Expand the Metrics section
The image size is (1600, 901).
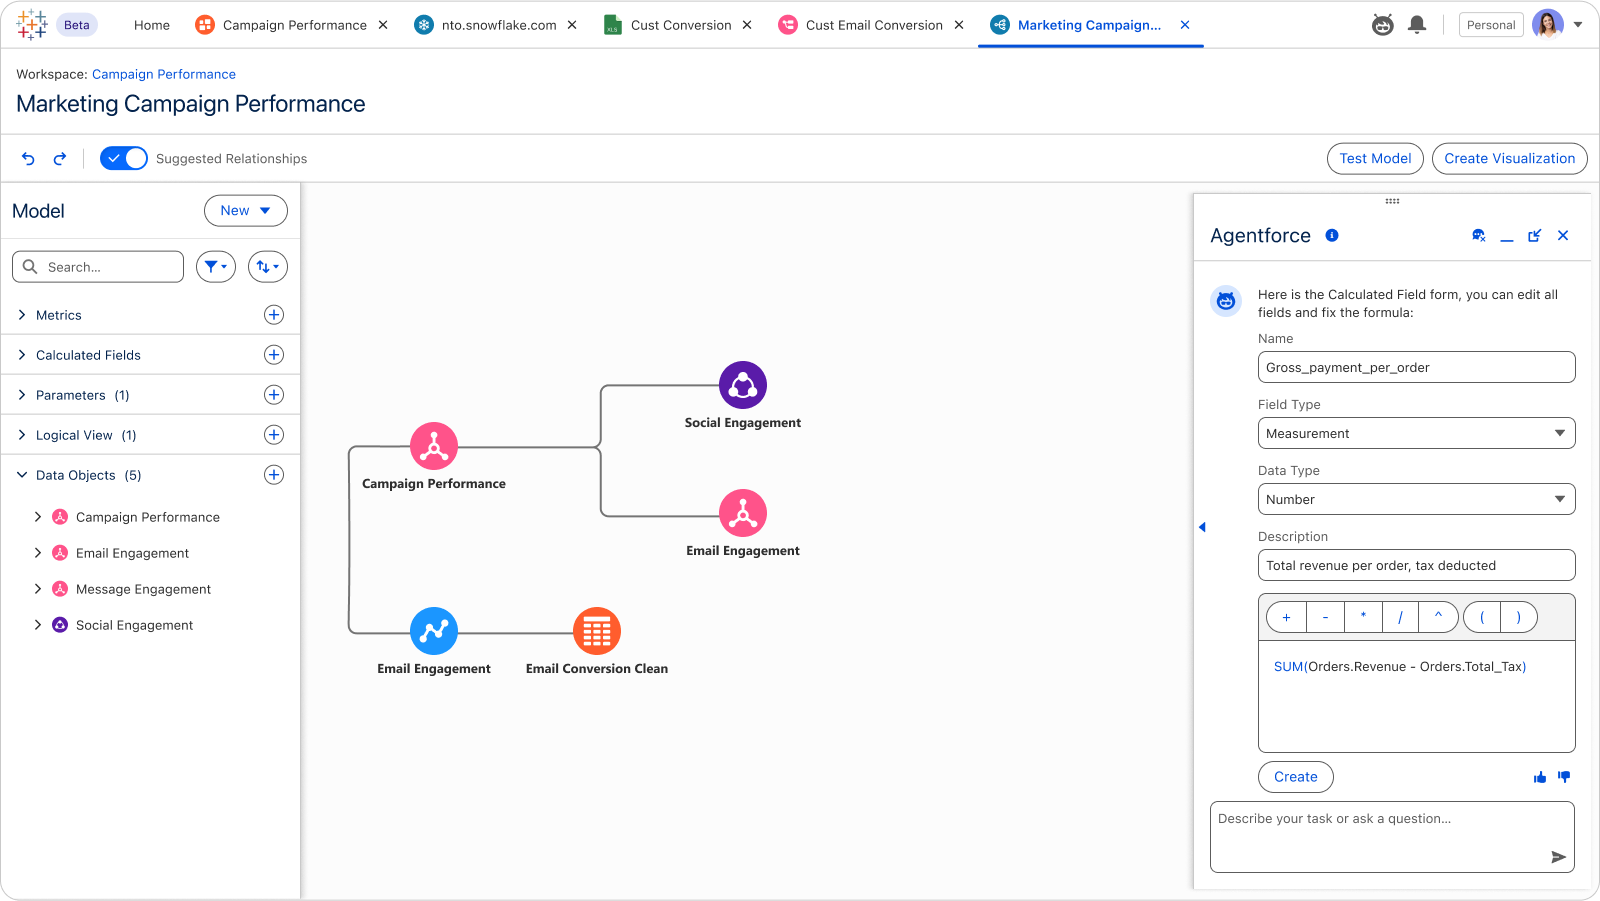click(22, 315)
